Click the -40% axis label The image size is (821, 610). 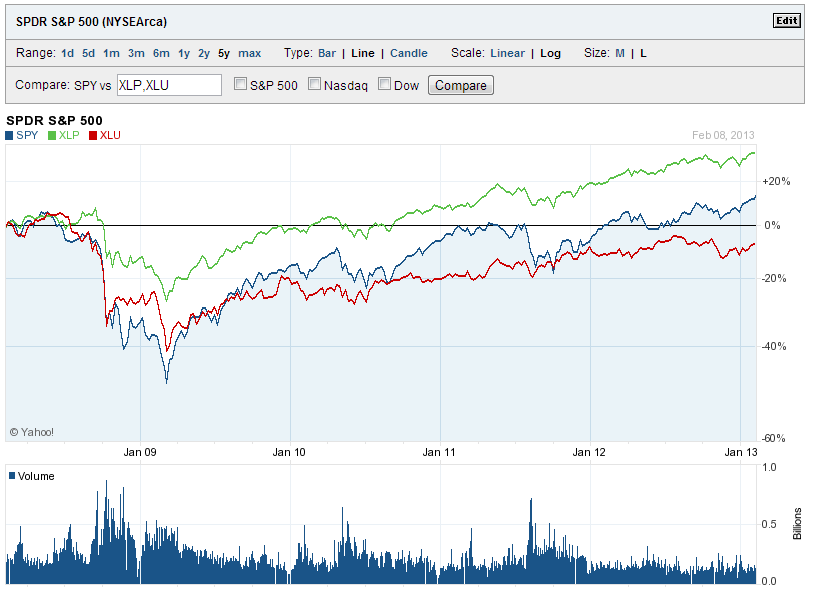(774, 347)
